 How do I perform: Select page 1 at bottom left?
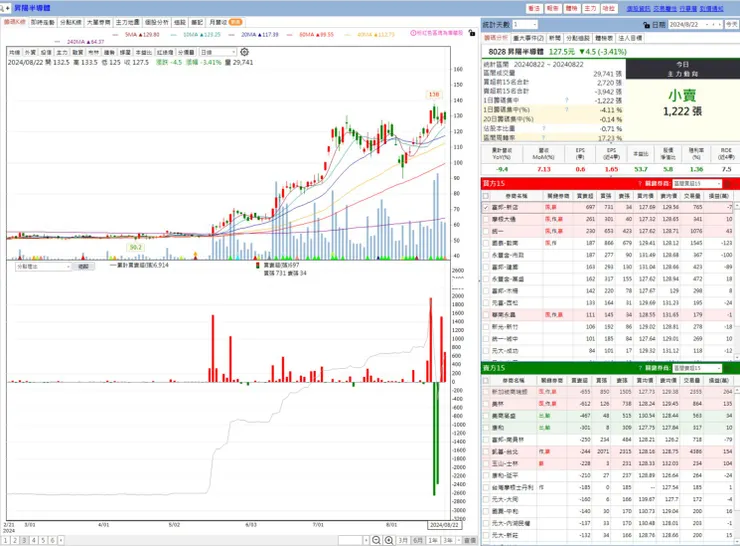click(x=6, y=540)
